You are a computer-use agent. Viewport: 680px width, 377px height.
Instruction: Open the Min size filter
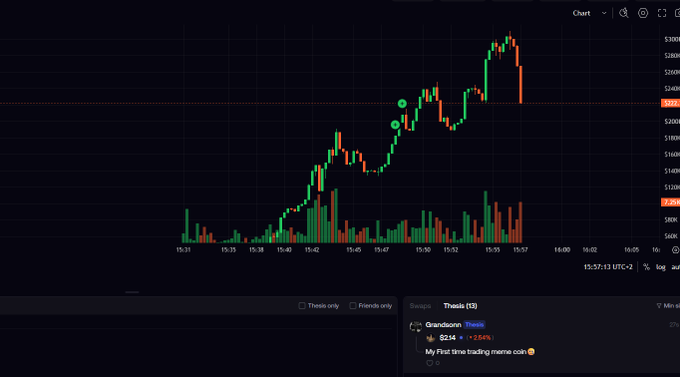click(668, 306)
